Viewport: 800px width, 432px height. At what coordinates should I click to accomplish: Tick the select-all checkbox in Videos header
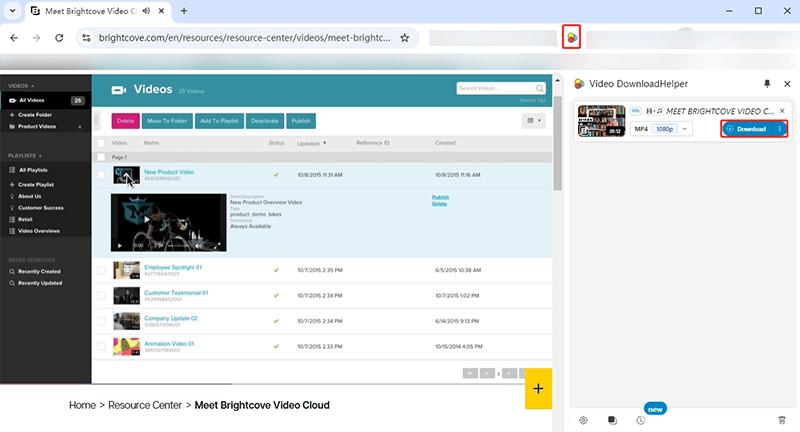click(100, 143)
